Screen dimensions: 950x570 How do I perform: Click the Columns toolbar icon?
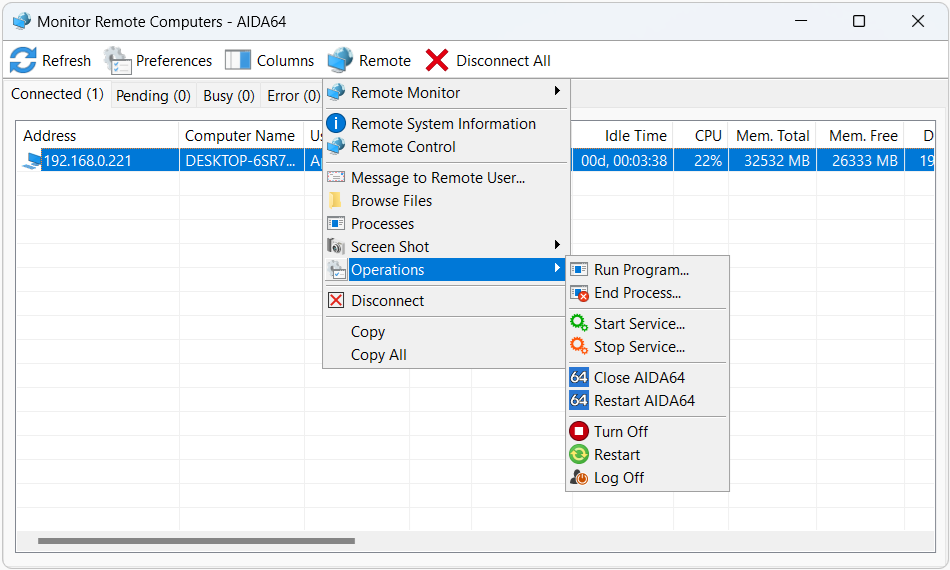238,60
